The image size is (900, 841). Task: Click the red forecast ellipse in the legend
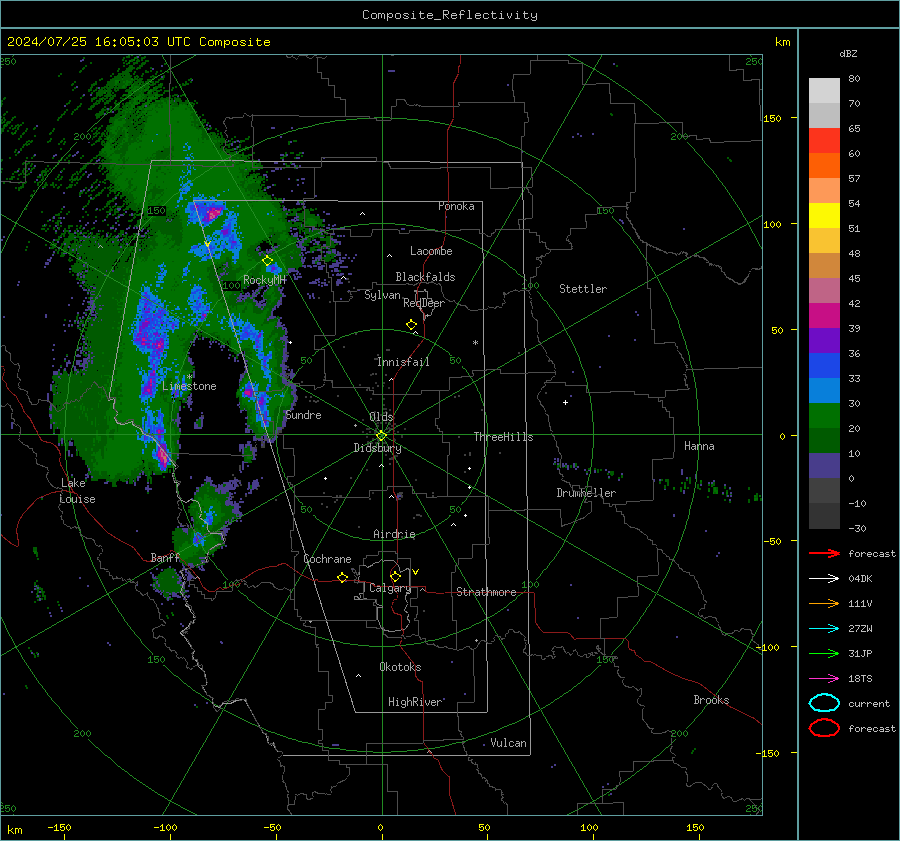pyautogui.click(x=824, y=728)
